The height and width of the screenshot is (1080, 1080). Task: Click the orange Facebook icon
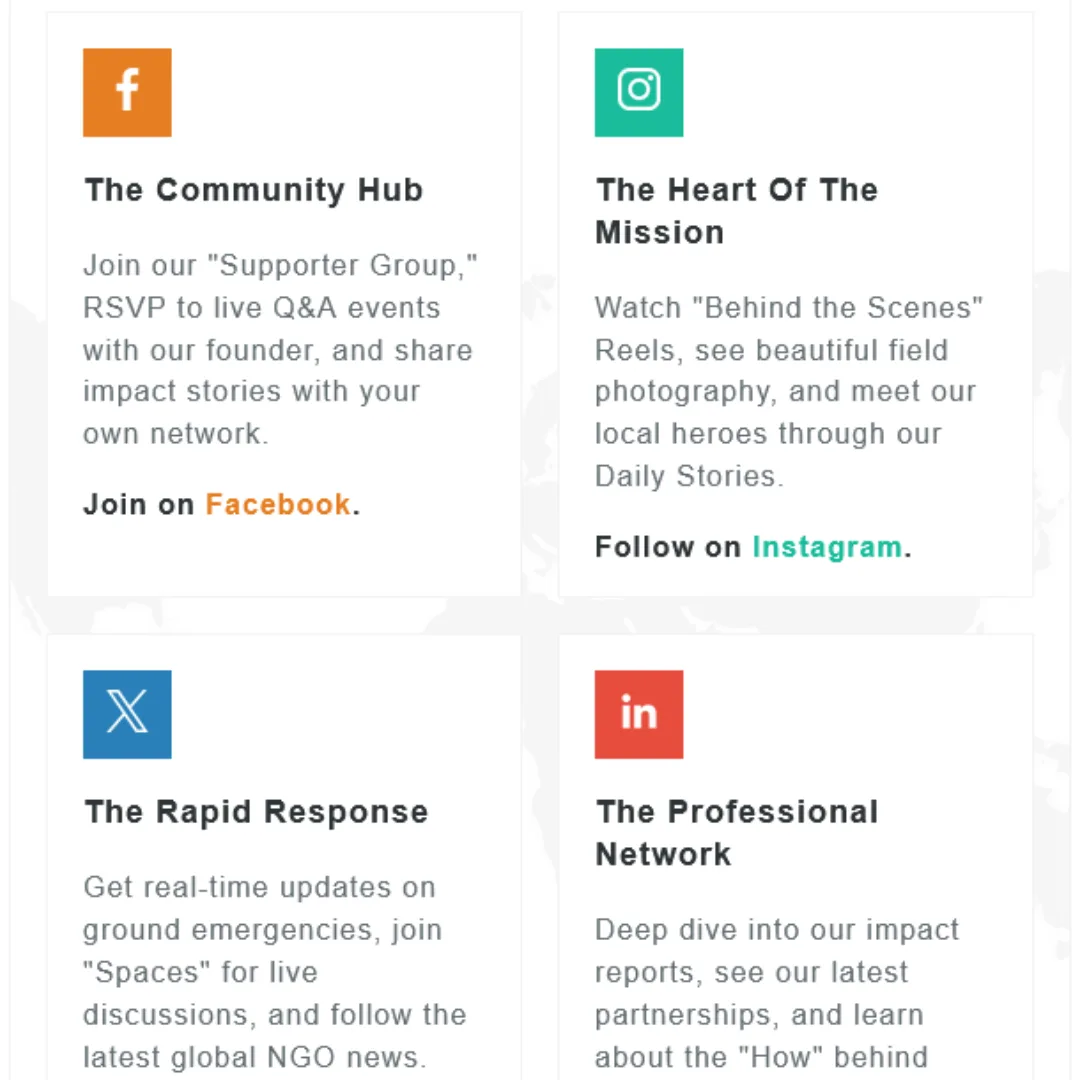pyautogui.click(x=127, y=92)
